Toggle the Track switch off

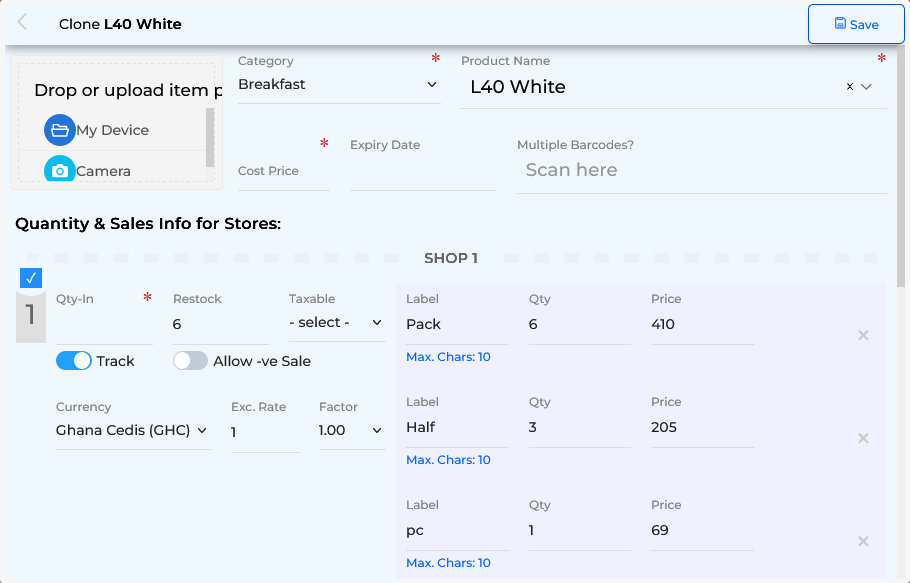(74, 361)
